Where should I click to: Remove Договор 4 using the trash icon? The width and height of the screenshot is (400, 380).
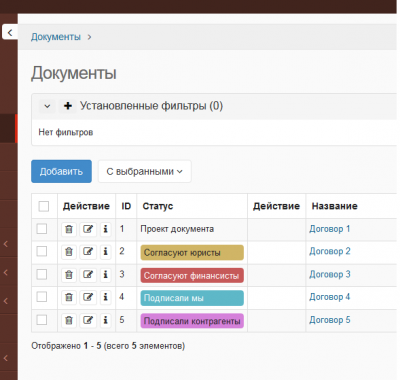tap(69, 297)
